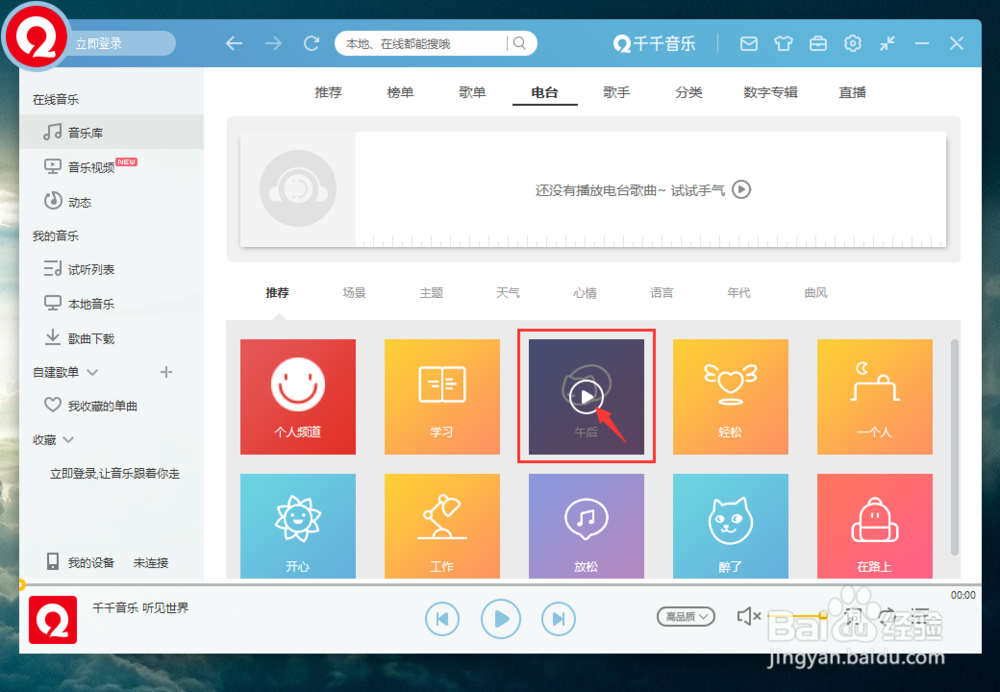Open 我收藏的单曲 favorites list

(102, 405)
